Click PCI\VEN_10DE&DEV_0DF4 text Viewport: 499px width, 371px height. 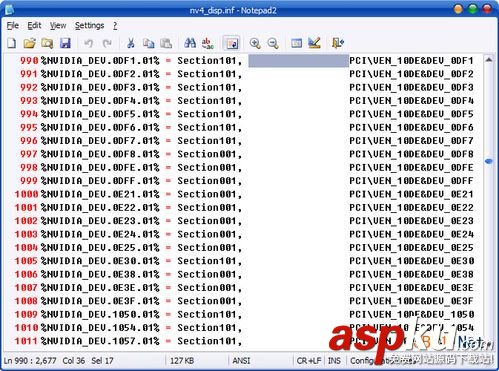[x=411, y=101]
